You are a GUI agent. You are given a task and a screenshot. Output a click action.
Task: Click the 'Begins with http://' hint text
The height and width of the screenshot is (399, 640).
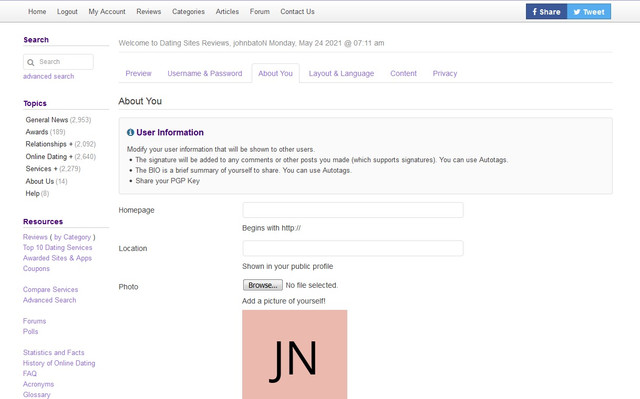pyautogui.click(x=271, y=228)
